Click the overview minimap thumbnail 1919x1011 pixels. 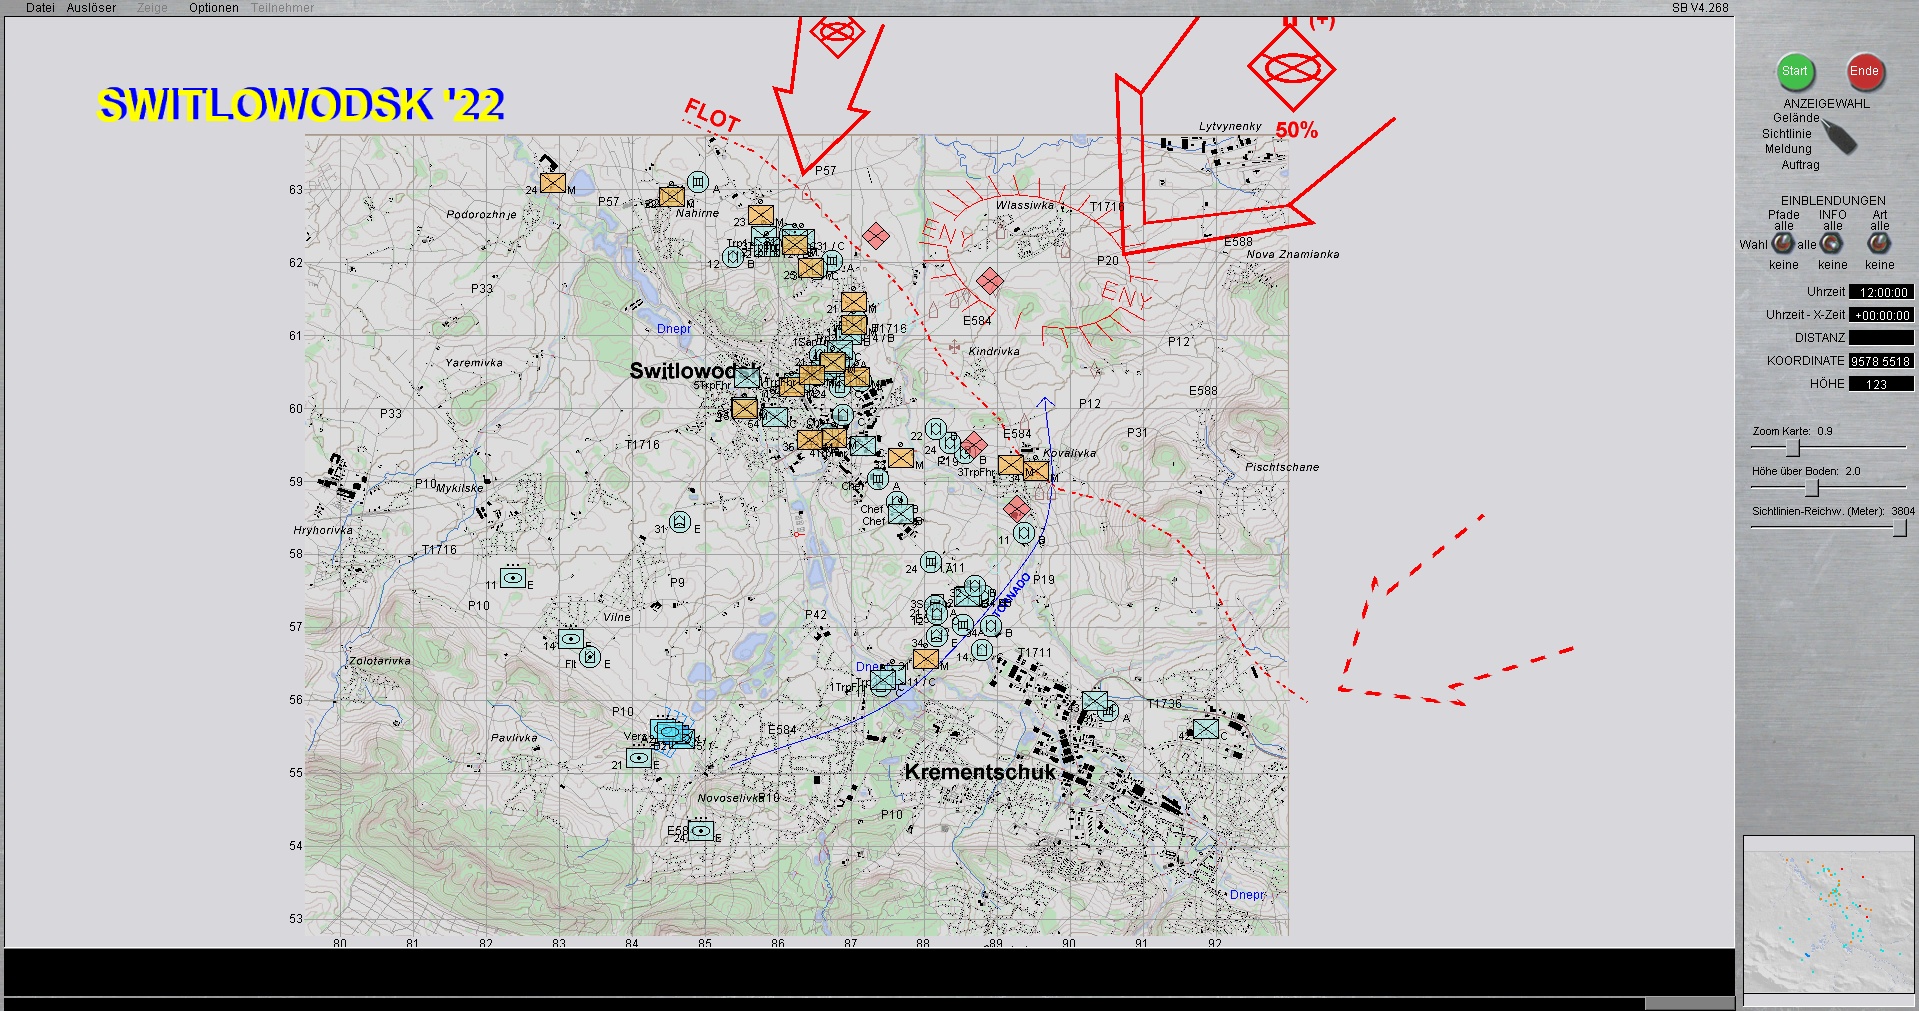point(1827,914)
